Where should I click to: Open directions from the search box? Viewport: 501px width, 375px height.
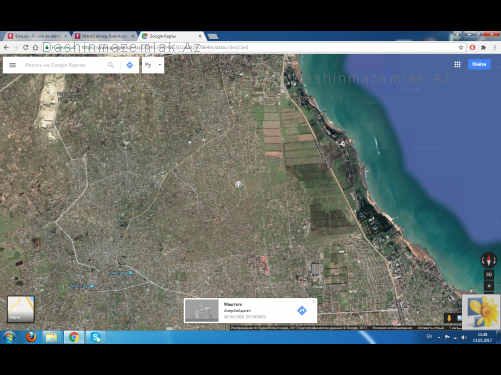(130, 65)
